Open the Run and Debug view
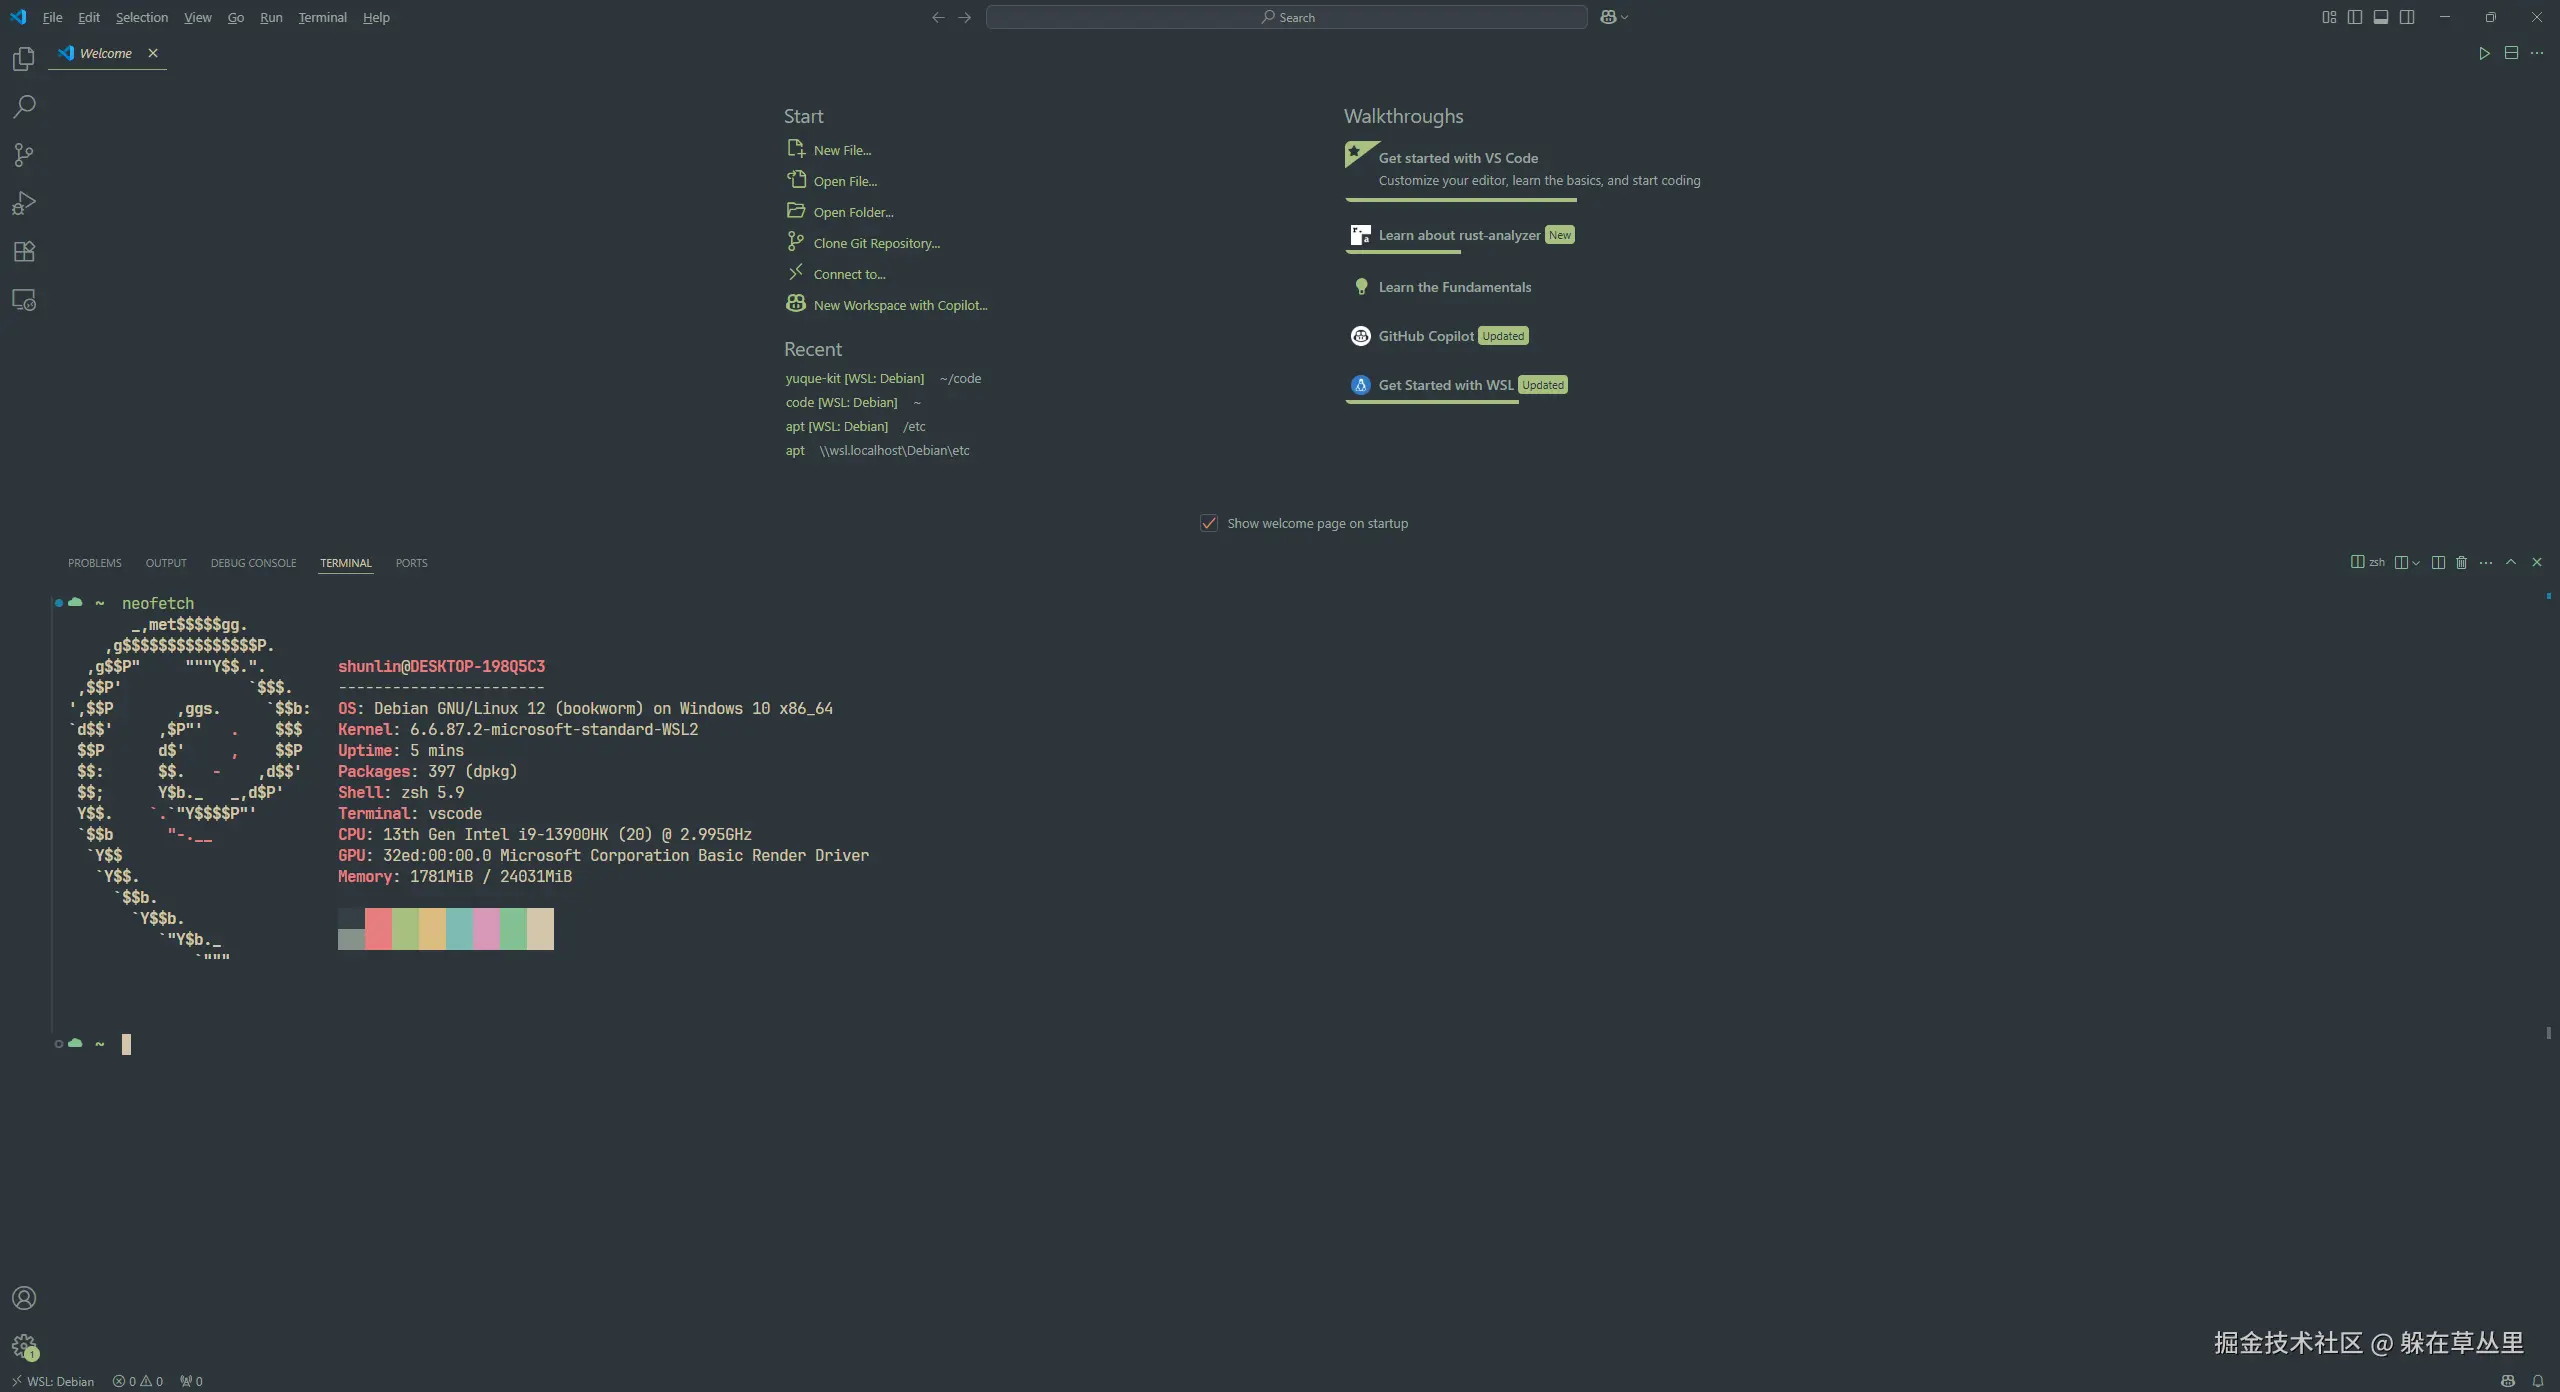2560x1392 pixels. click(x=24, y=204)
